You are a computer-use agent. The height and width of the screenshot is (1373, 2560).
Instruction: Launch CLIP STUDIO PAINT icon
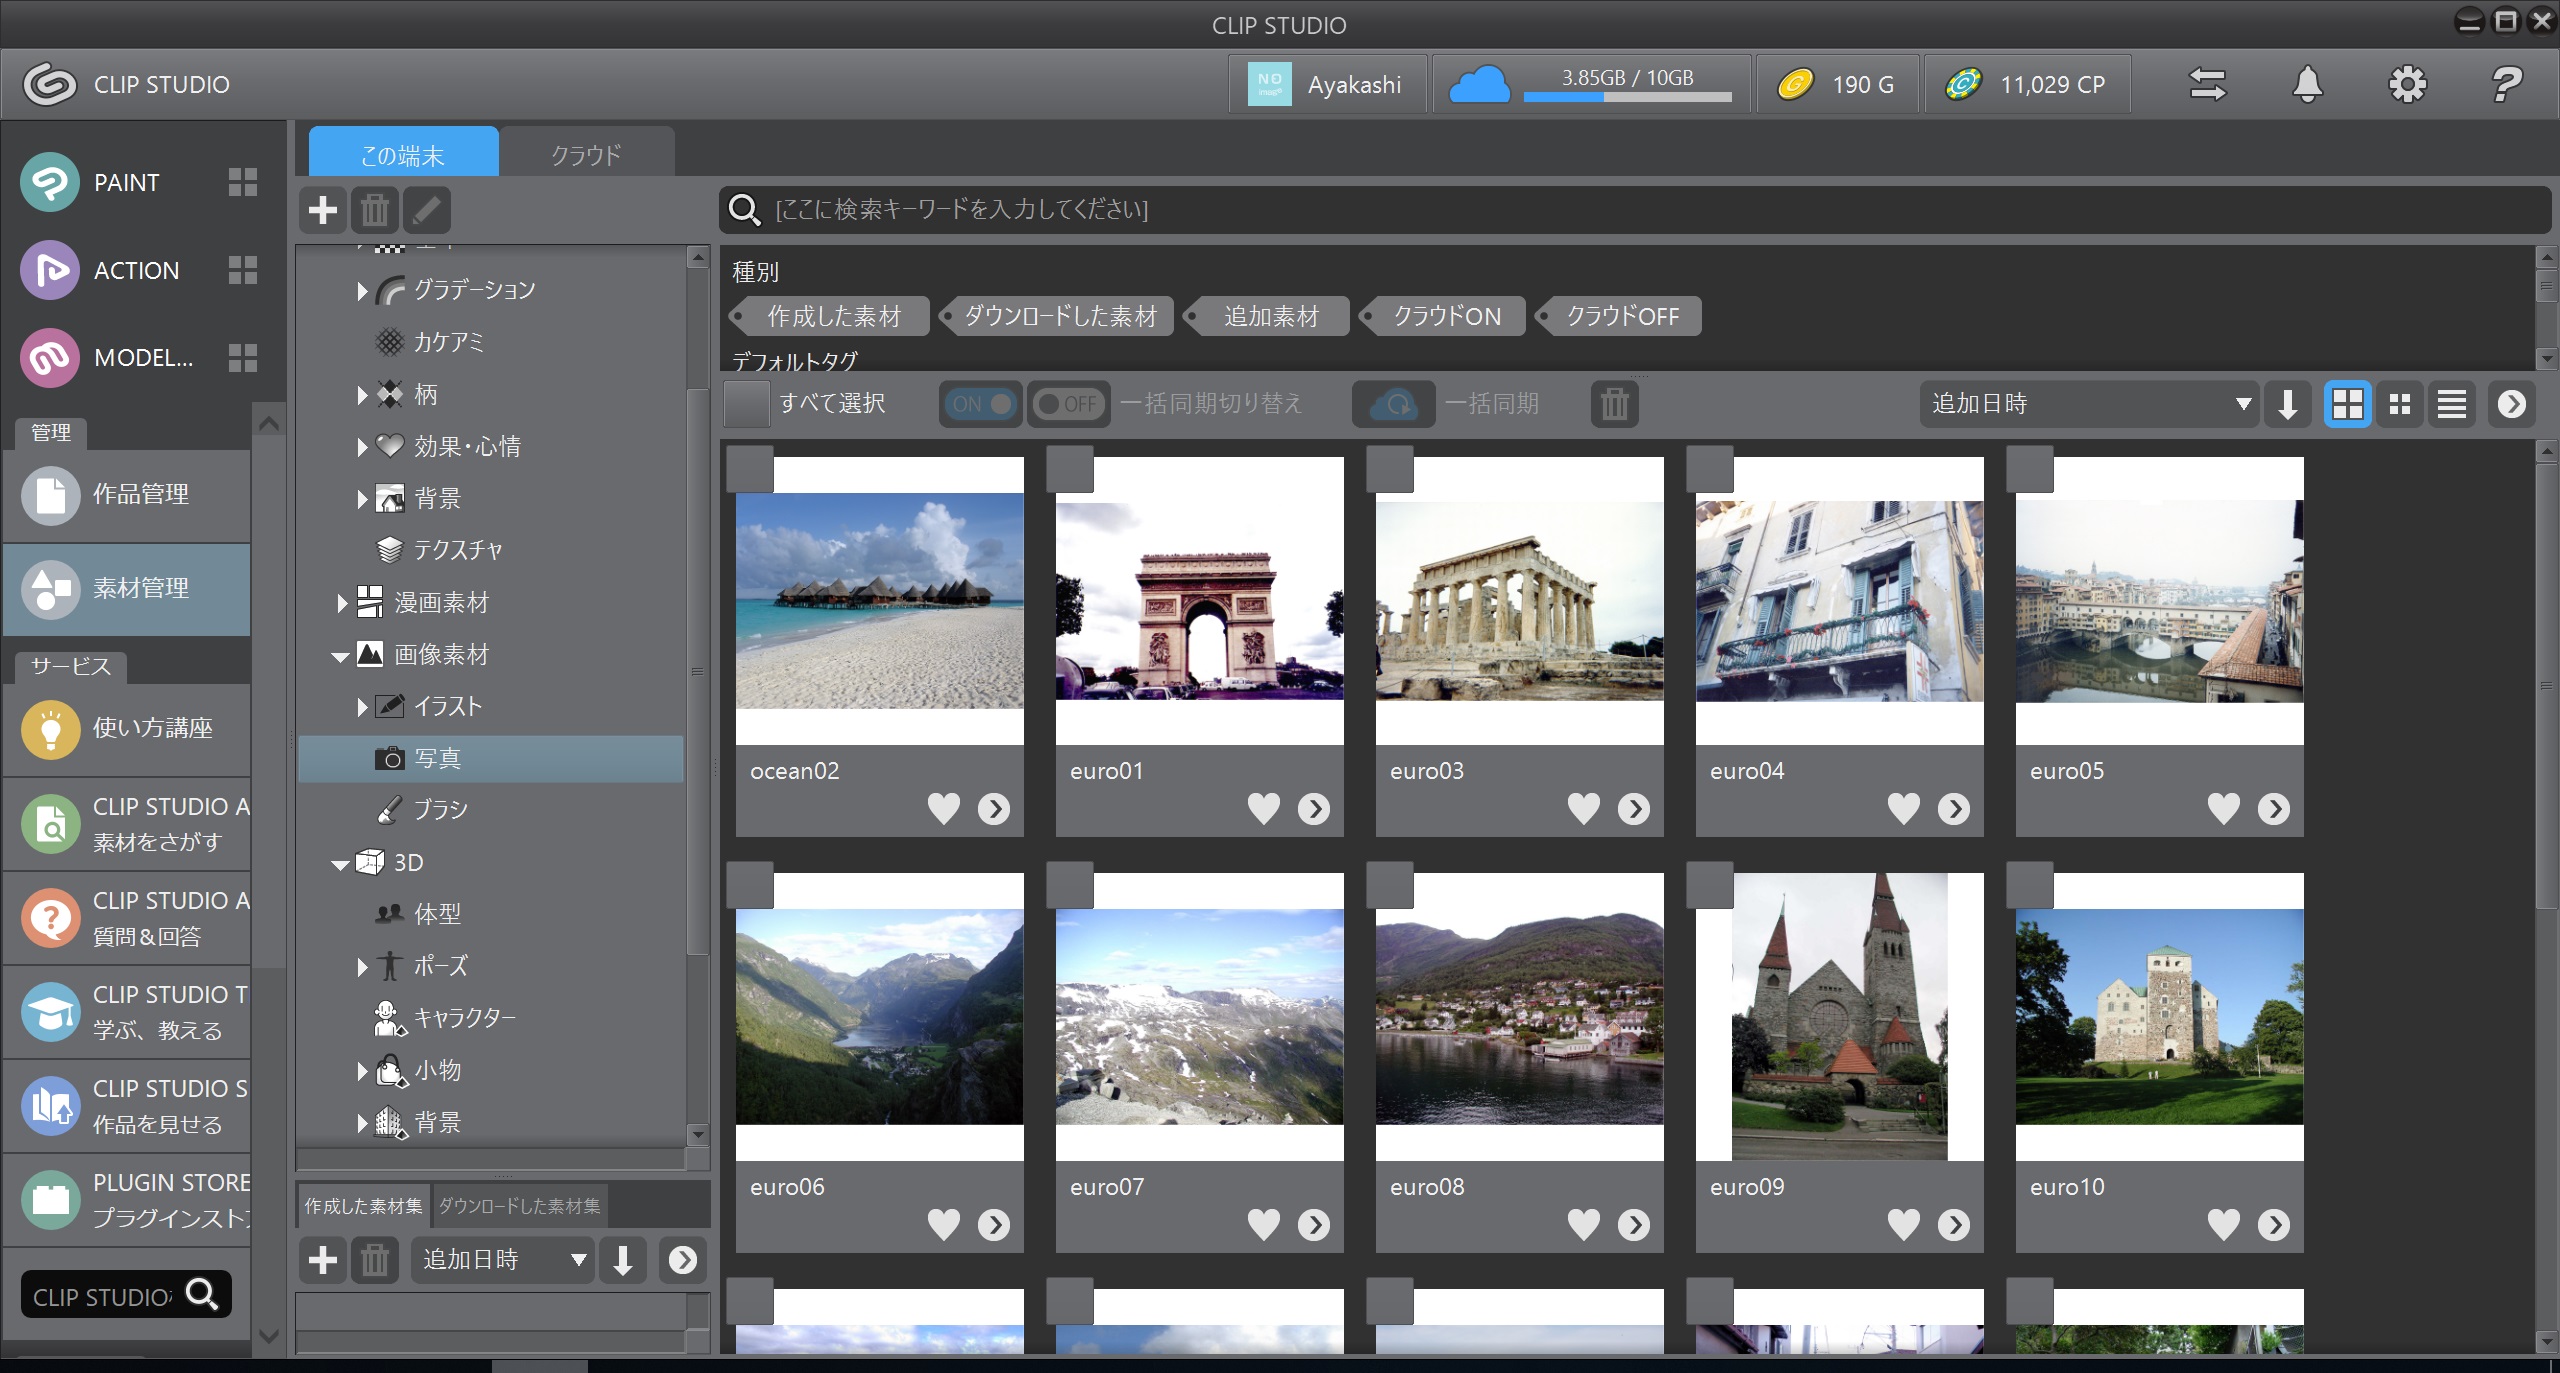coord(50,182)
